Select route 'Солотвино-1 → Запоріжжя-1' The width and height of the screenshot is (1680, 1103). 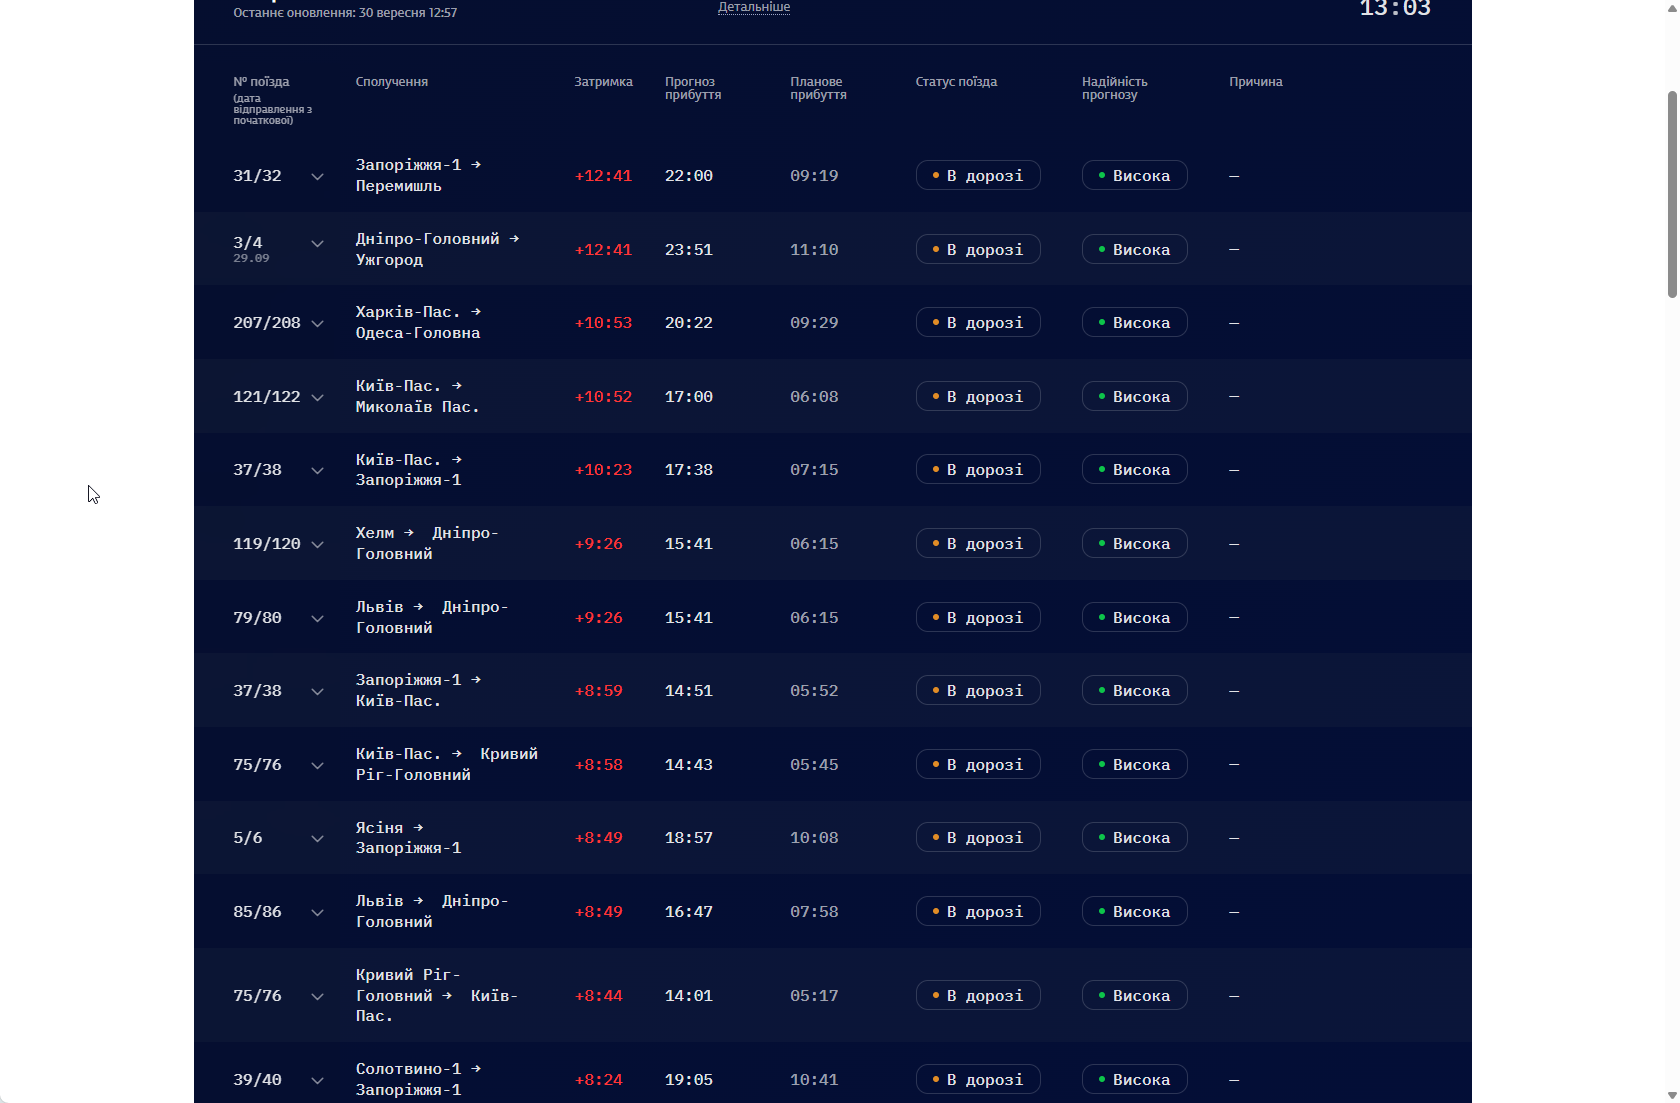(x=419, y=1079)
